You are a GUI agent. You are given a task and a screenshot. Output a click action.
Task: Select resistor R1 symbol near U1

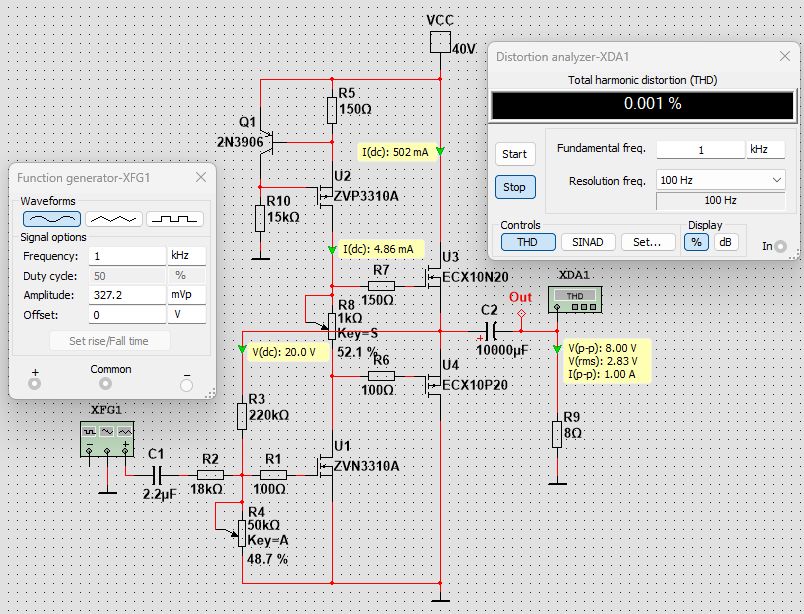(x=273, y=475)
